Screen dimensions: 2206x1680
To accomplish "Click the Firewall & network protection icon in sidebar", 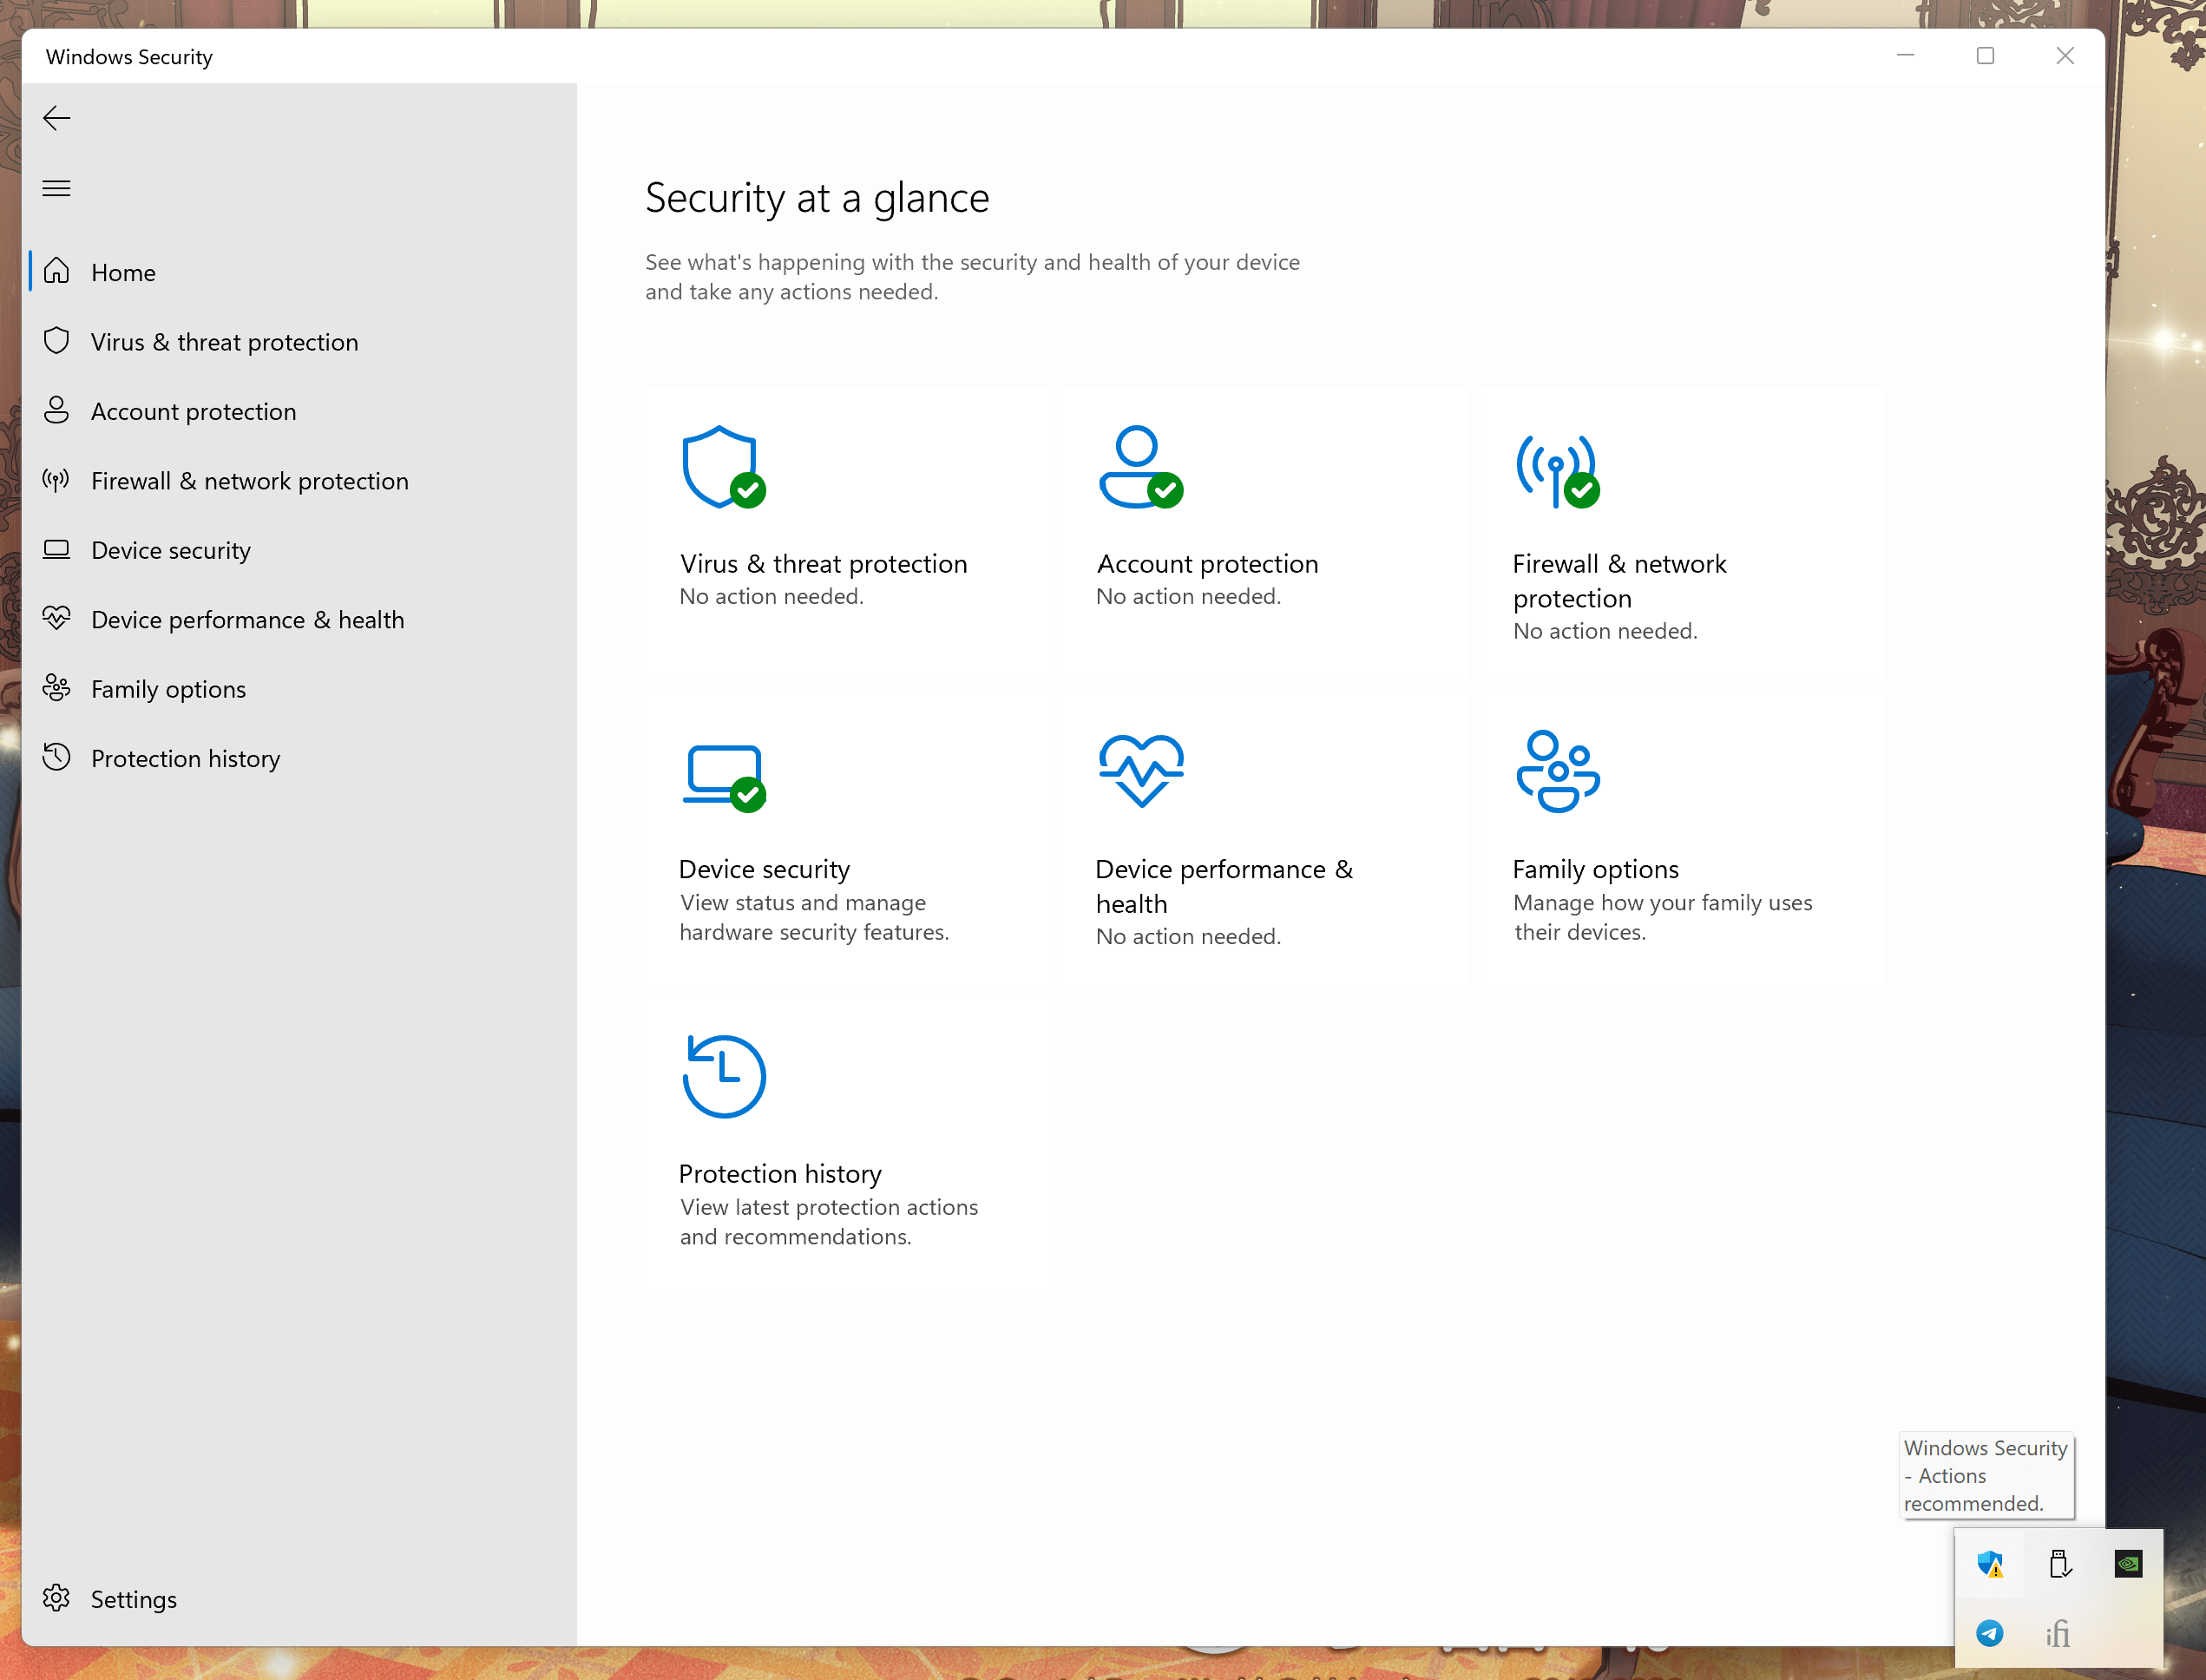I will tap(57, 480).
